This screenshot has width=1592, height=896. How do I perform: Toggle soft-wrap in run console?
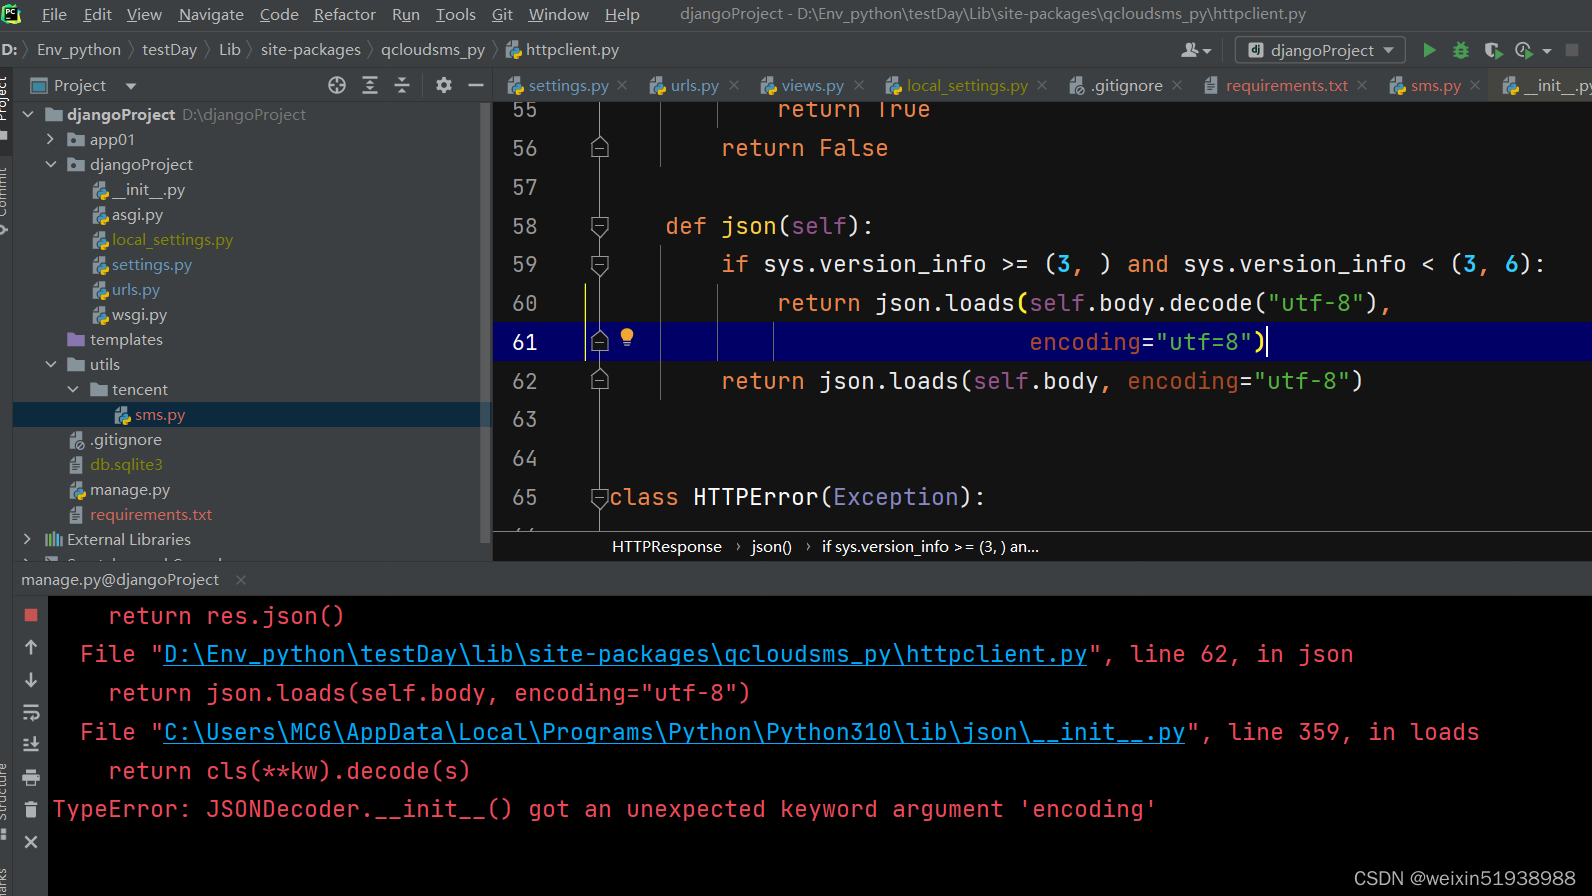pos(31,712)
